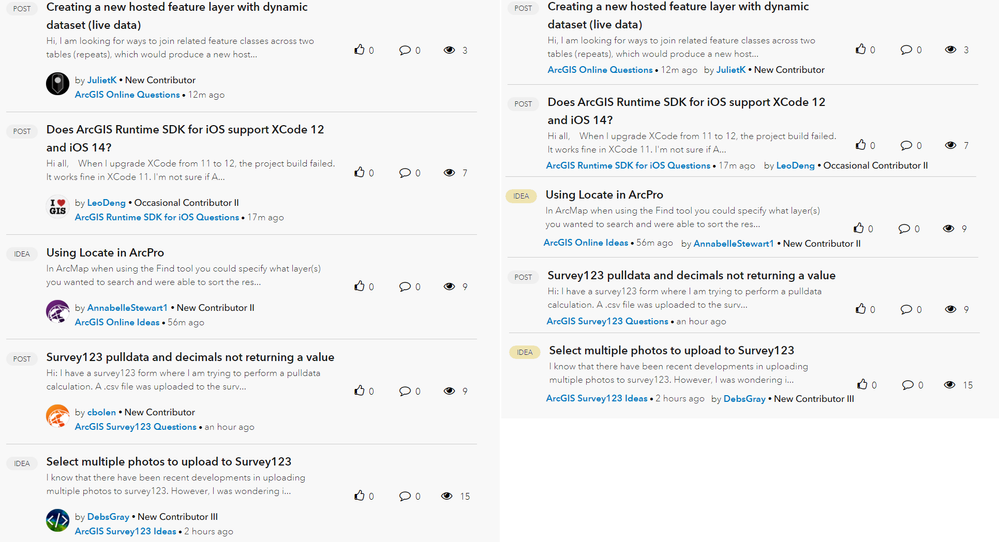Viewport: 999px width, 542px height.
Task: Click comment icon for ArcPro idea, right list
Action: [x=904, y=229]
